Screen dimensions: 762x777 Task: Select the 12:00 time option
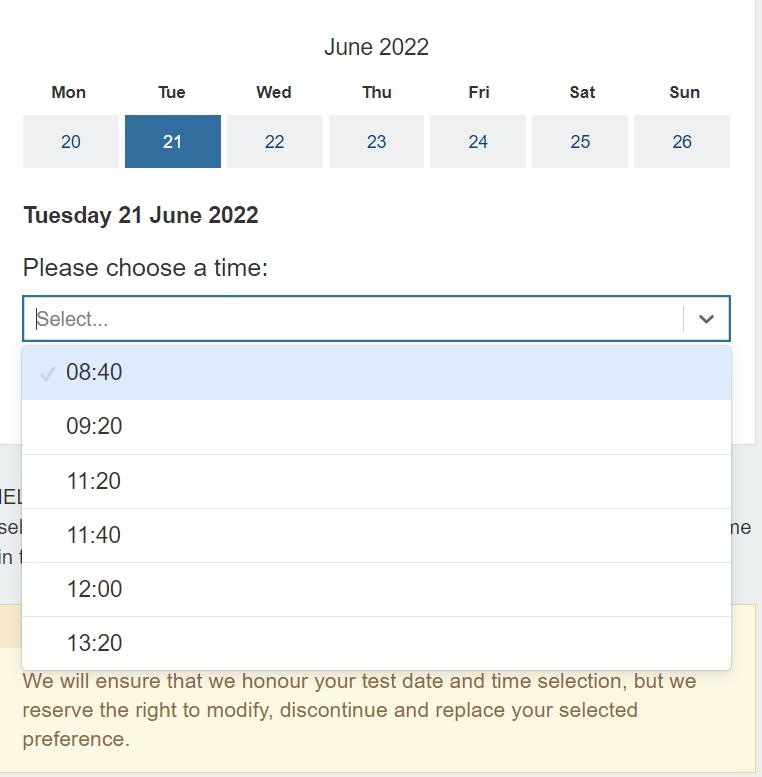(94, 589)
